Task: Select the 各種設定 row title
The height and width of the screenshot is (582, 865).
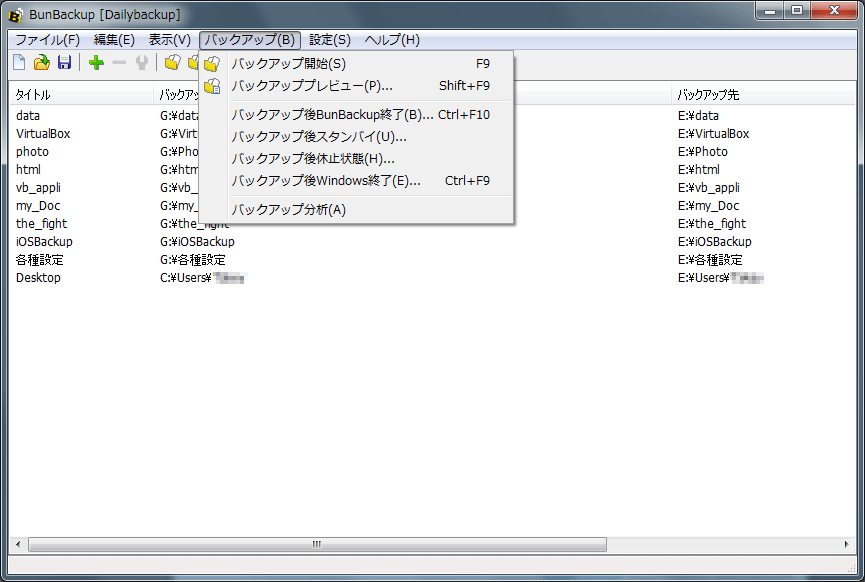Action: pyautogui.click(x=40, y=260)
